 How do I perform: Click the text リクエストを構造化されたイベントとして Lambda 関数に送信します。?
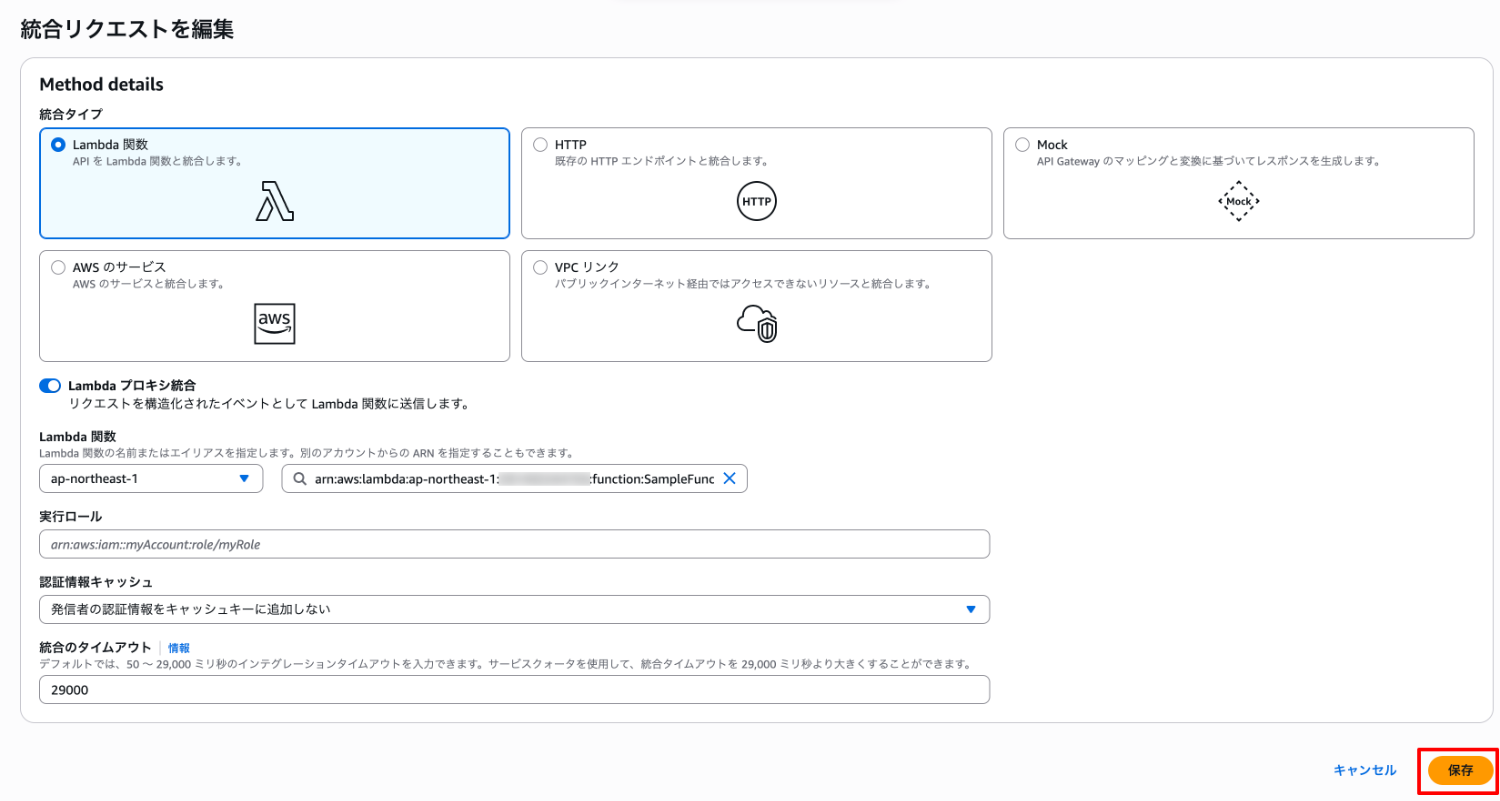(x=269, y=405)
